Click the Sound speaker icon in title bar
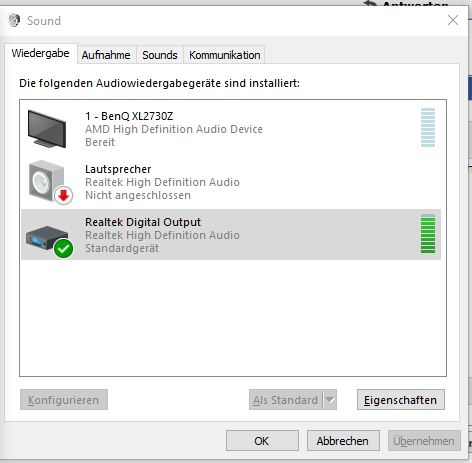The width and height of the screenshot is (472, 463). coord(14,20)
